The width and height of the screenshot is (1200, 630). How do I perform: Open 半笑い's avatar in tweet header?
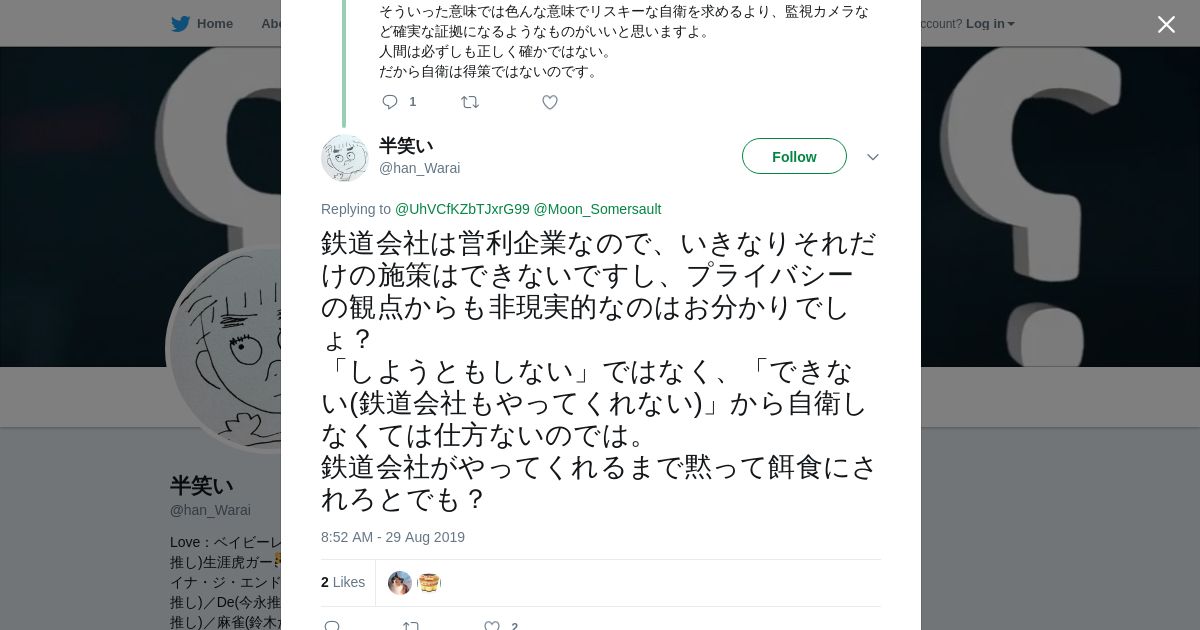pos(345,157)
